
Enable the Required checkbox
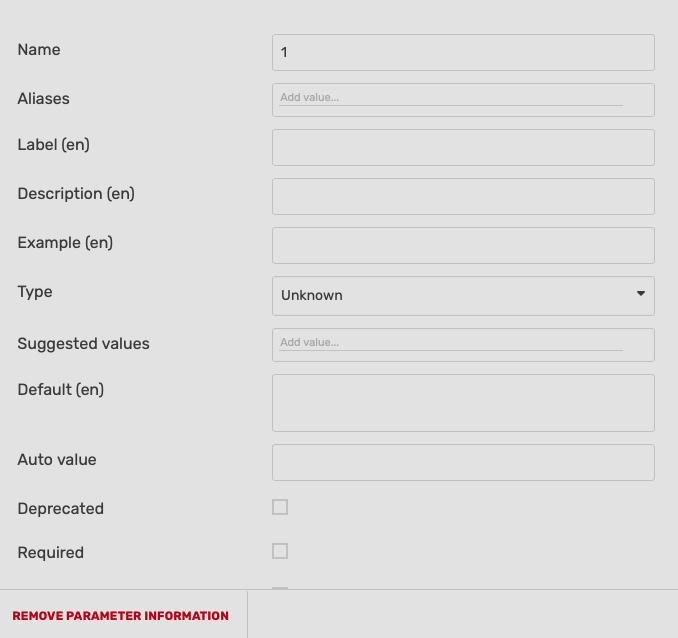coord(280,551)
